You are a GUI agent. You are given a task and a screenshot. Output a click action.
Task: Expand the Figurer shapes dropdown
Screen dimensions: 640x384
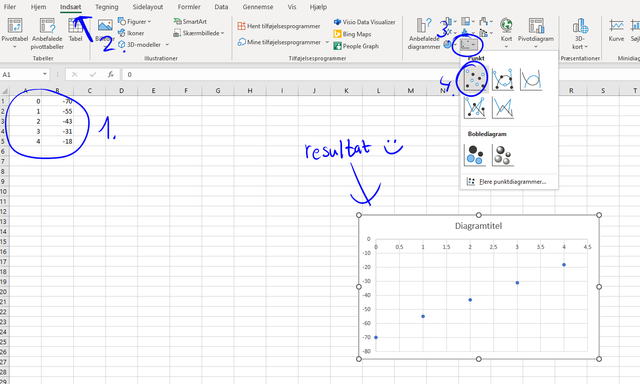(149, 22)
